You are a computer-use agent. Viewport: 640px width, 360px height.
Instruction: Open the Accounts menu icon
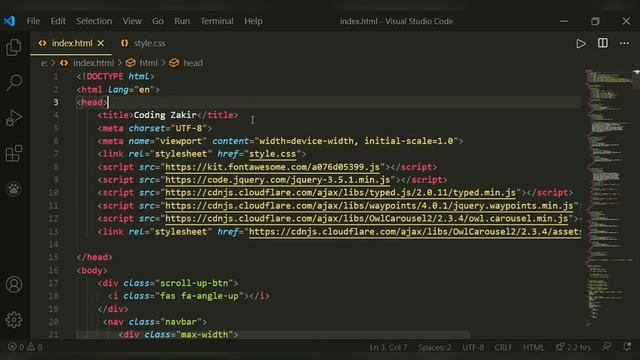tap(14, 284)
